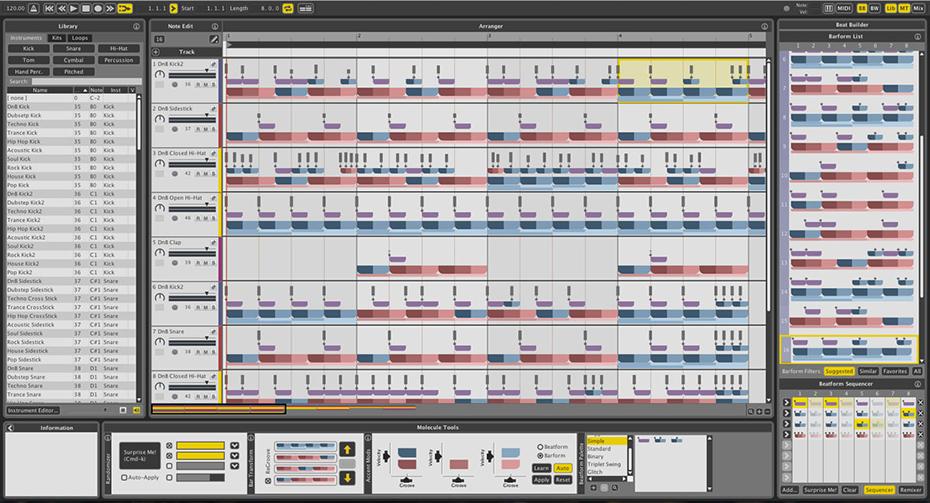Click the Surprise Me! (Cmd-k) button
The height and width of the screenshot is (503, 930).
(x=139, y=456)
